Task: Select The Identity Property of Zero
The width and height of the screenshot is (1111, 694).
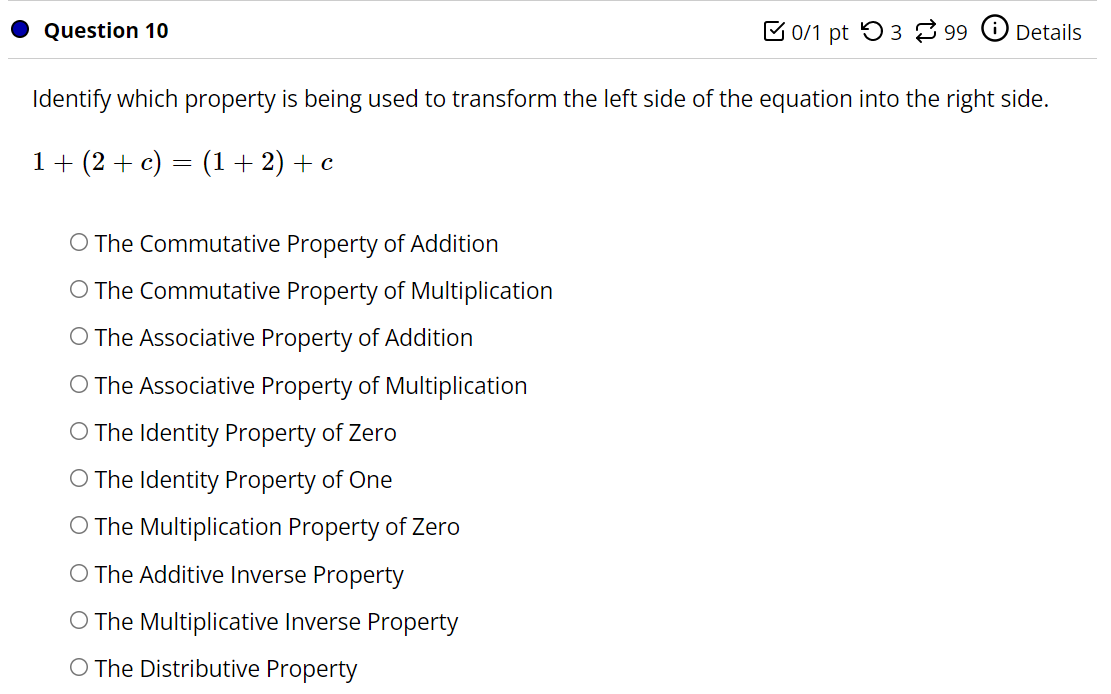Action: [79, 430]
